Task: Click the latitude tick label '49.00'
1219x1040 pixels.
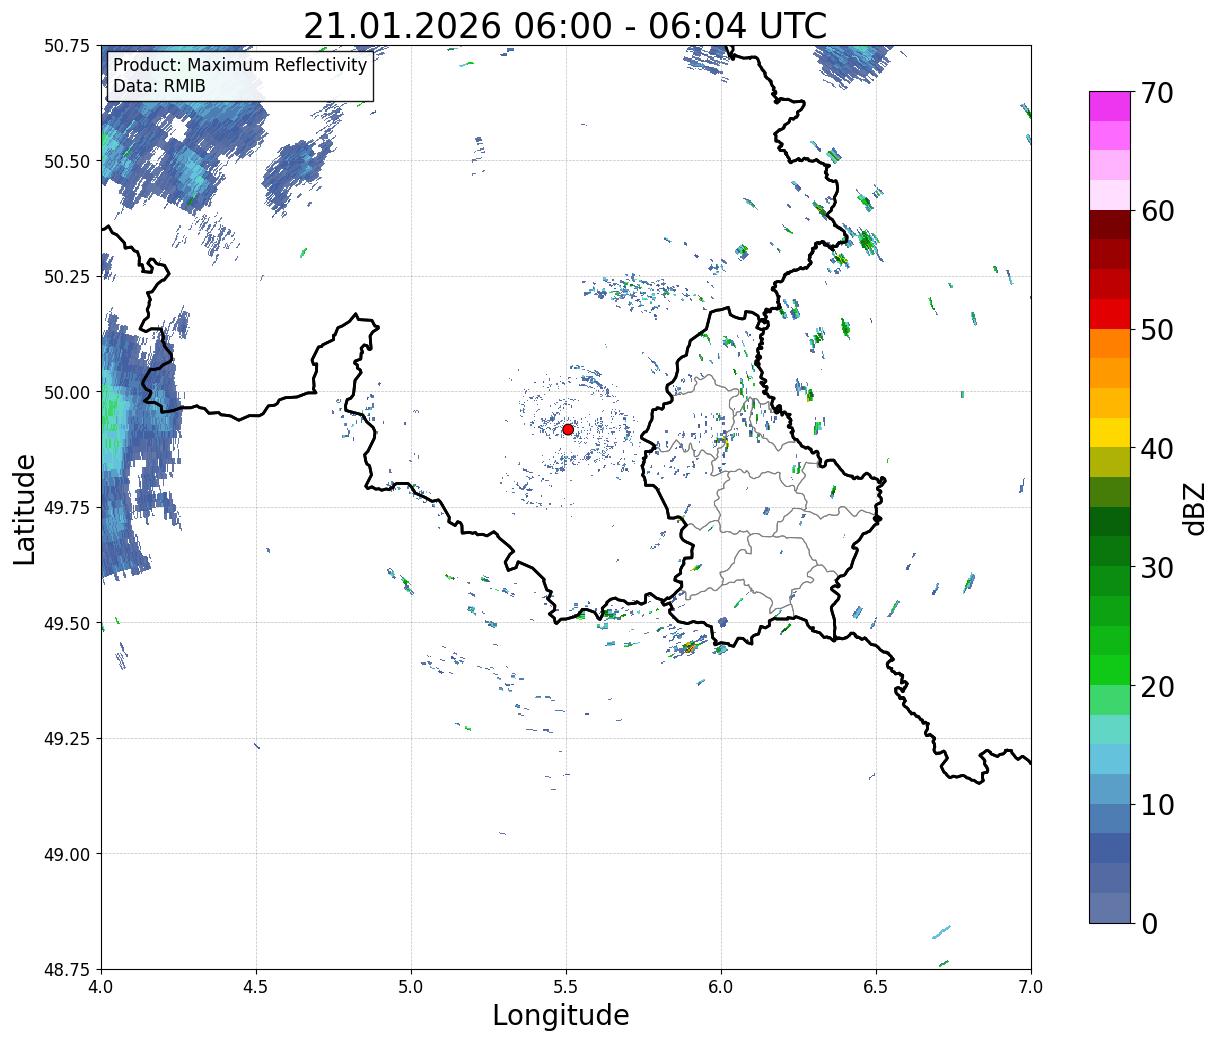Action: pyautogui.click(x=67, y=854)
